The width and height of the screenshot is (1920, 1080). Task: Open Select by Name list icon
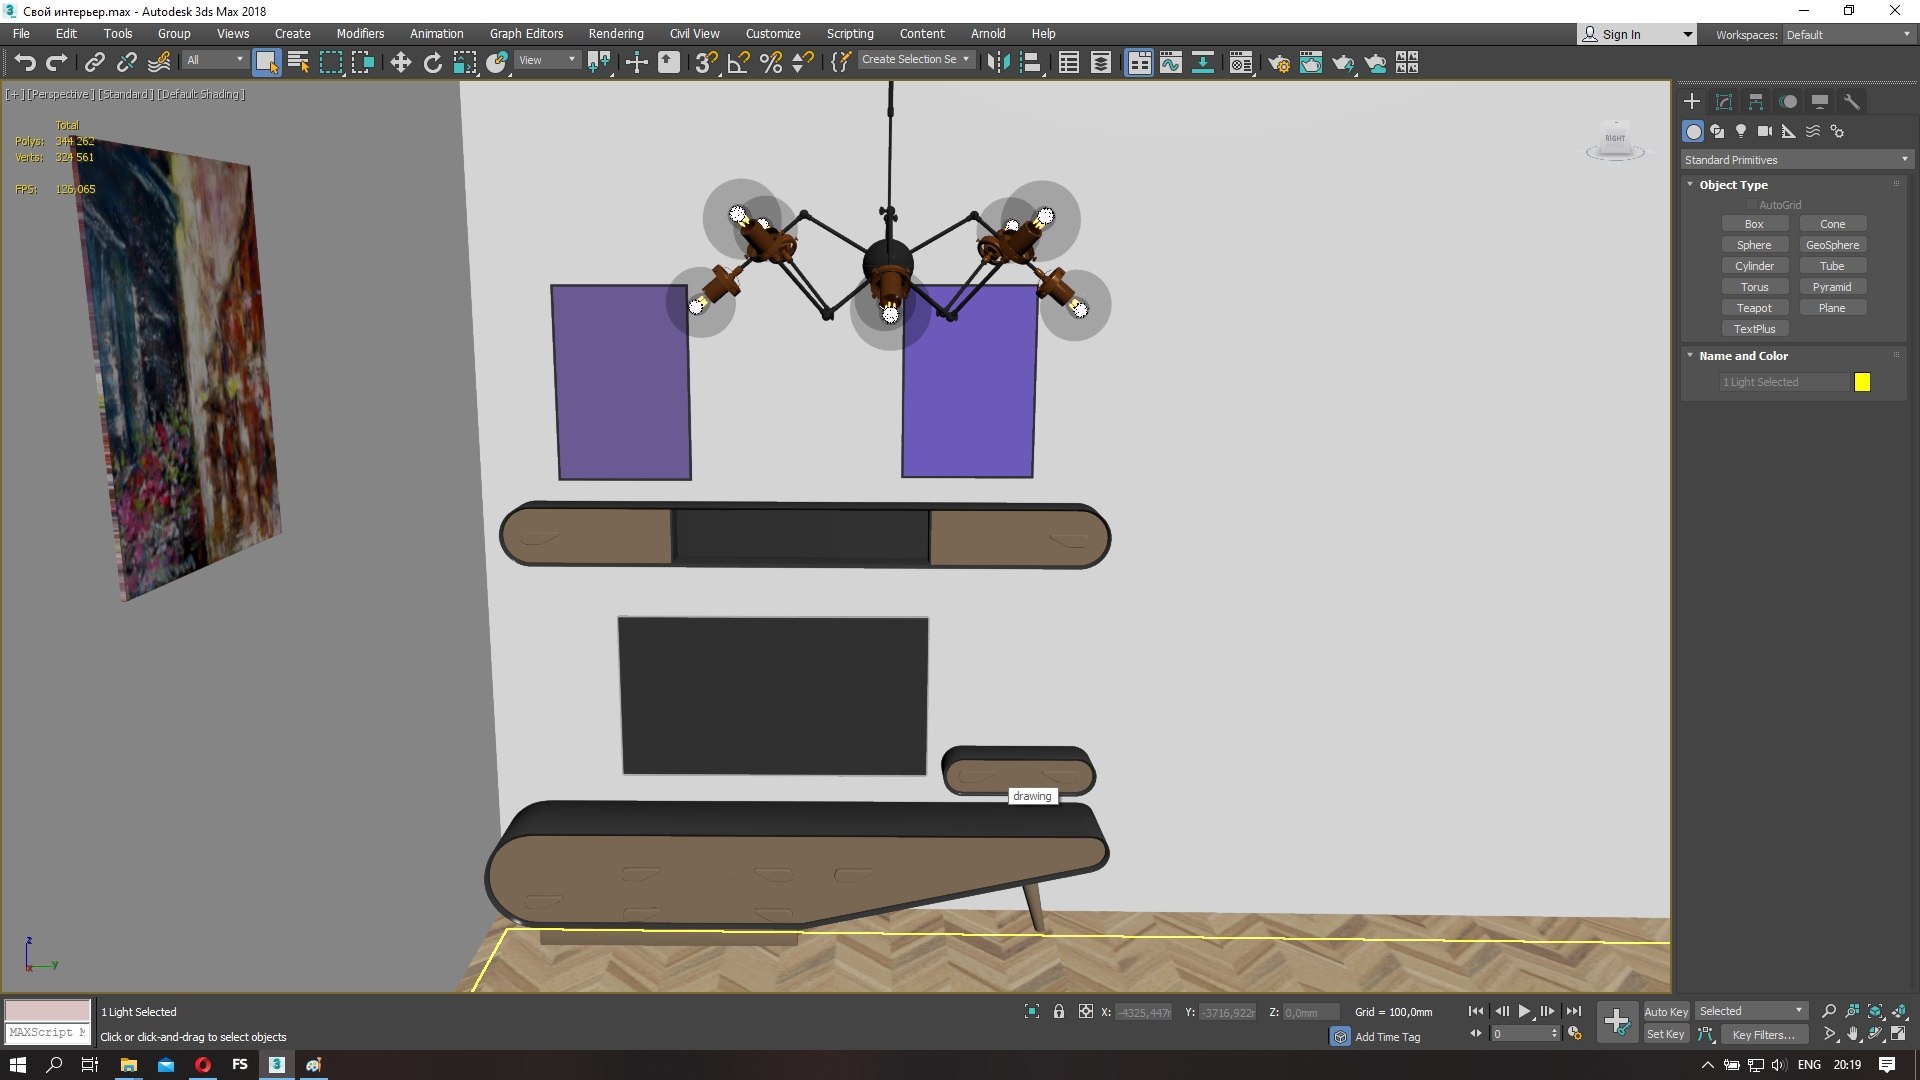[298, 63]
